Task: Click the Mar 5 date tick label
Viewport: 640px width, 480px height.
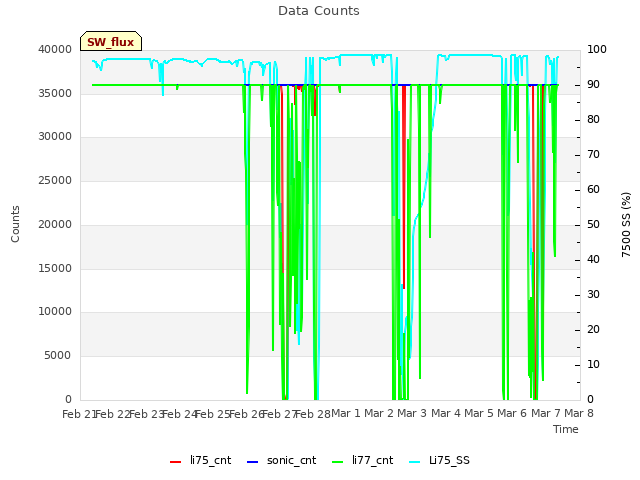Action: coord(479,413)
